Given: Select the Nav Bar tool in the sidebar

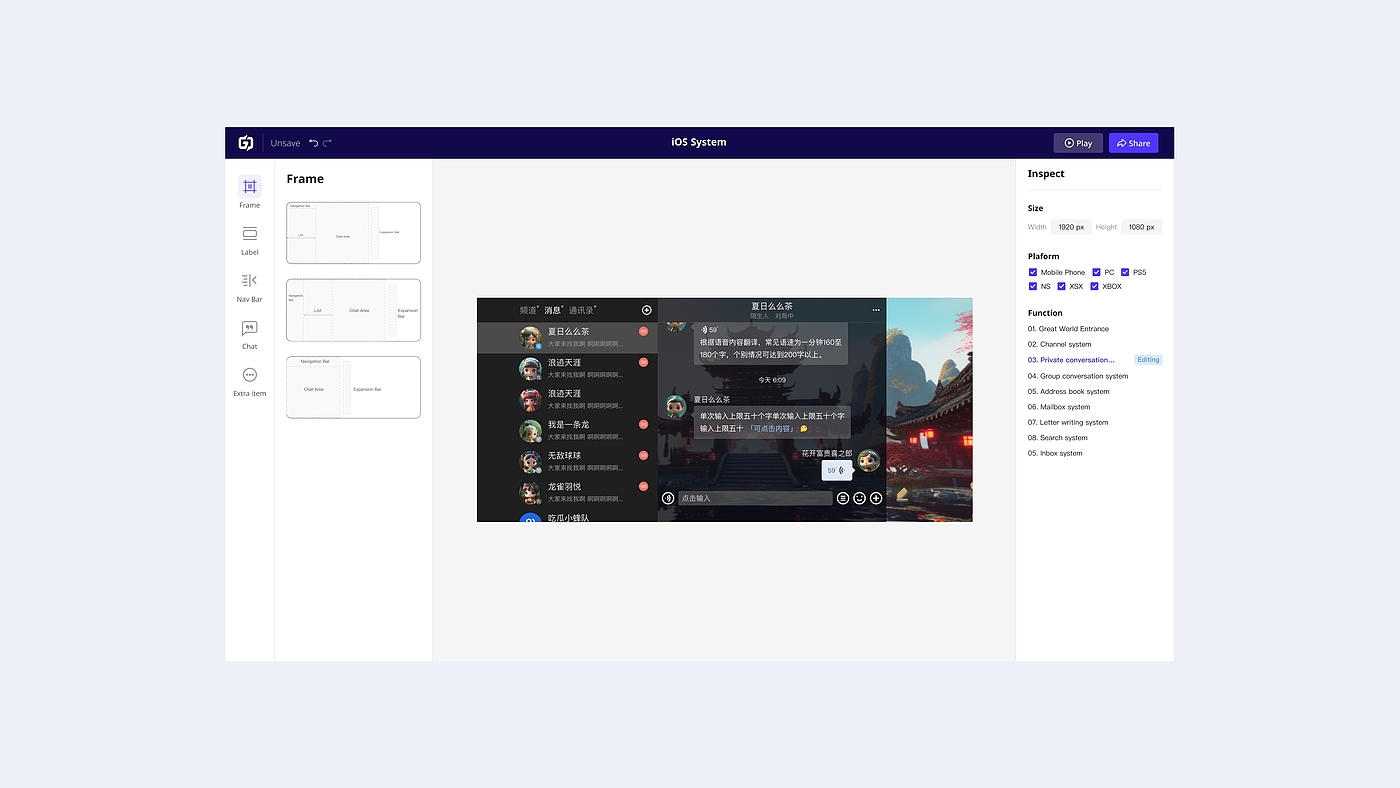Looking at the screenshot, I should tap(250, 286).
